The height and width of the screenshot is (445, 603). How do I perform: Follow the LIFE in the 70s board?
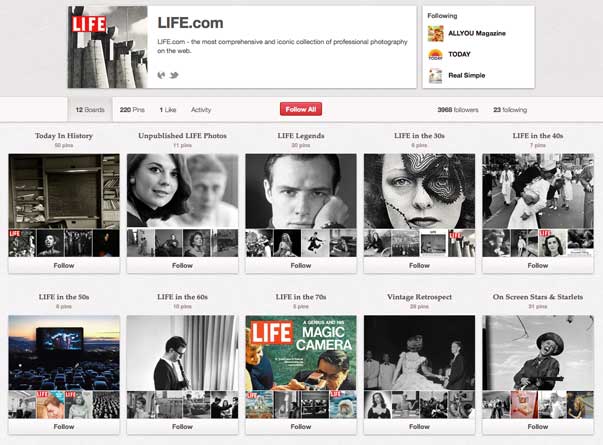click(301, 427)
